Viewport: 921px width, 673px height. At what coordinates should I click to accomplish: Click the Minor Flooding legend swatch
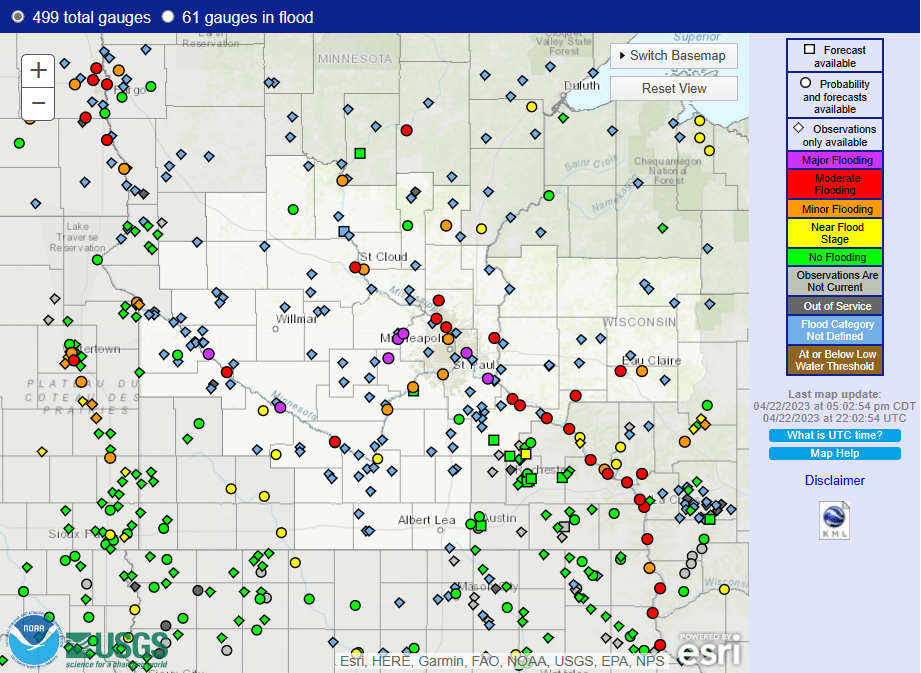tap(835, 209)
